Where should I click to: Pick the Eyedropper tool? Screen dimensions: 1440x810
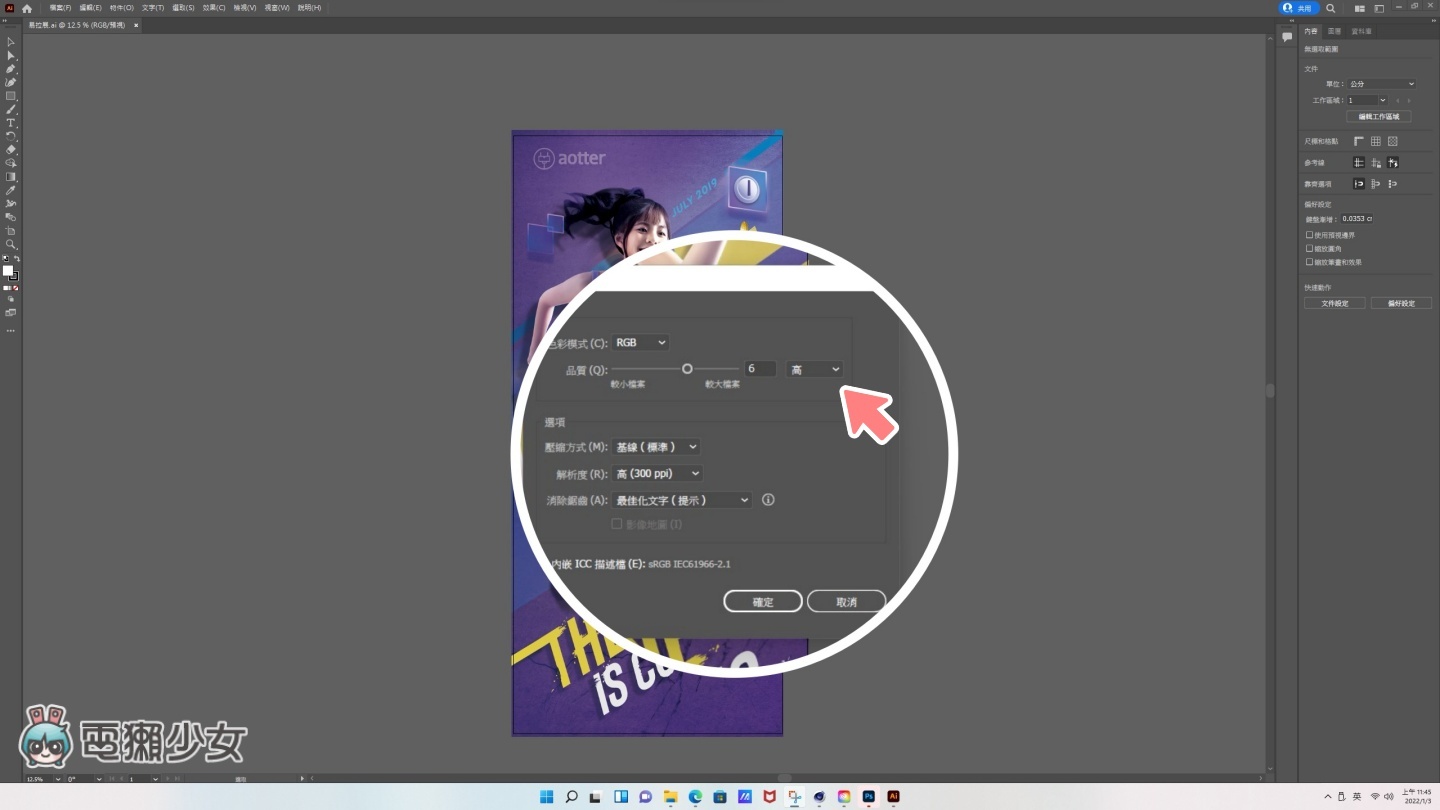[x=11, y=190]
